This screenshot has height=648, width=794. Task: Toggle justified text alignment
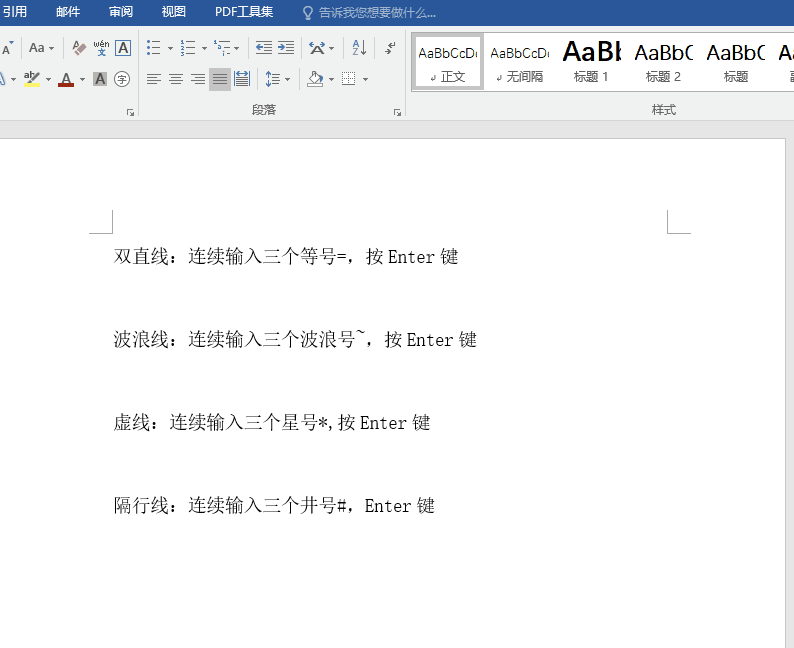coord(219,79)
